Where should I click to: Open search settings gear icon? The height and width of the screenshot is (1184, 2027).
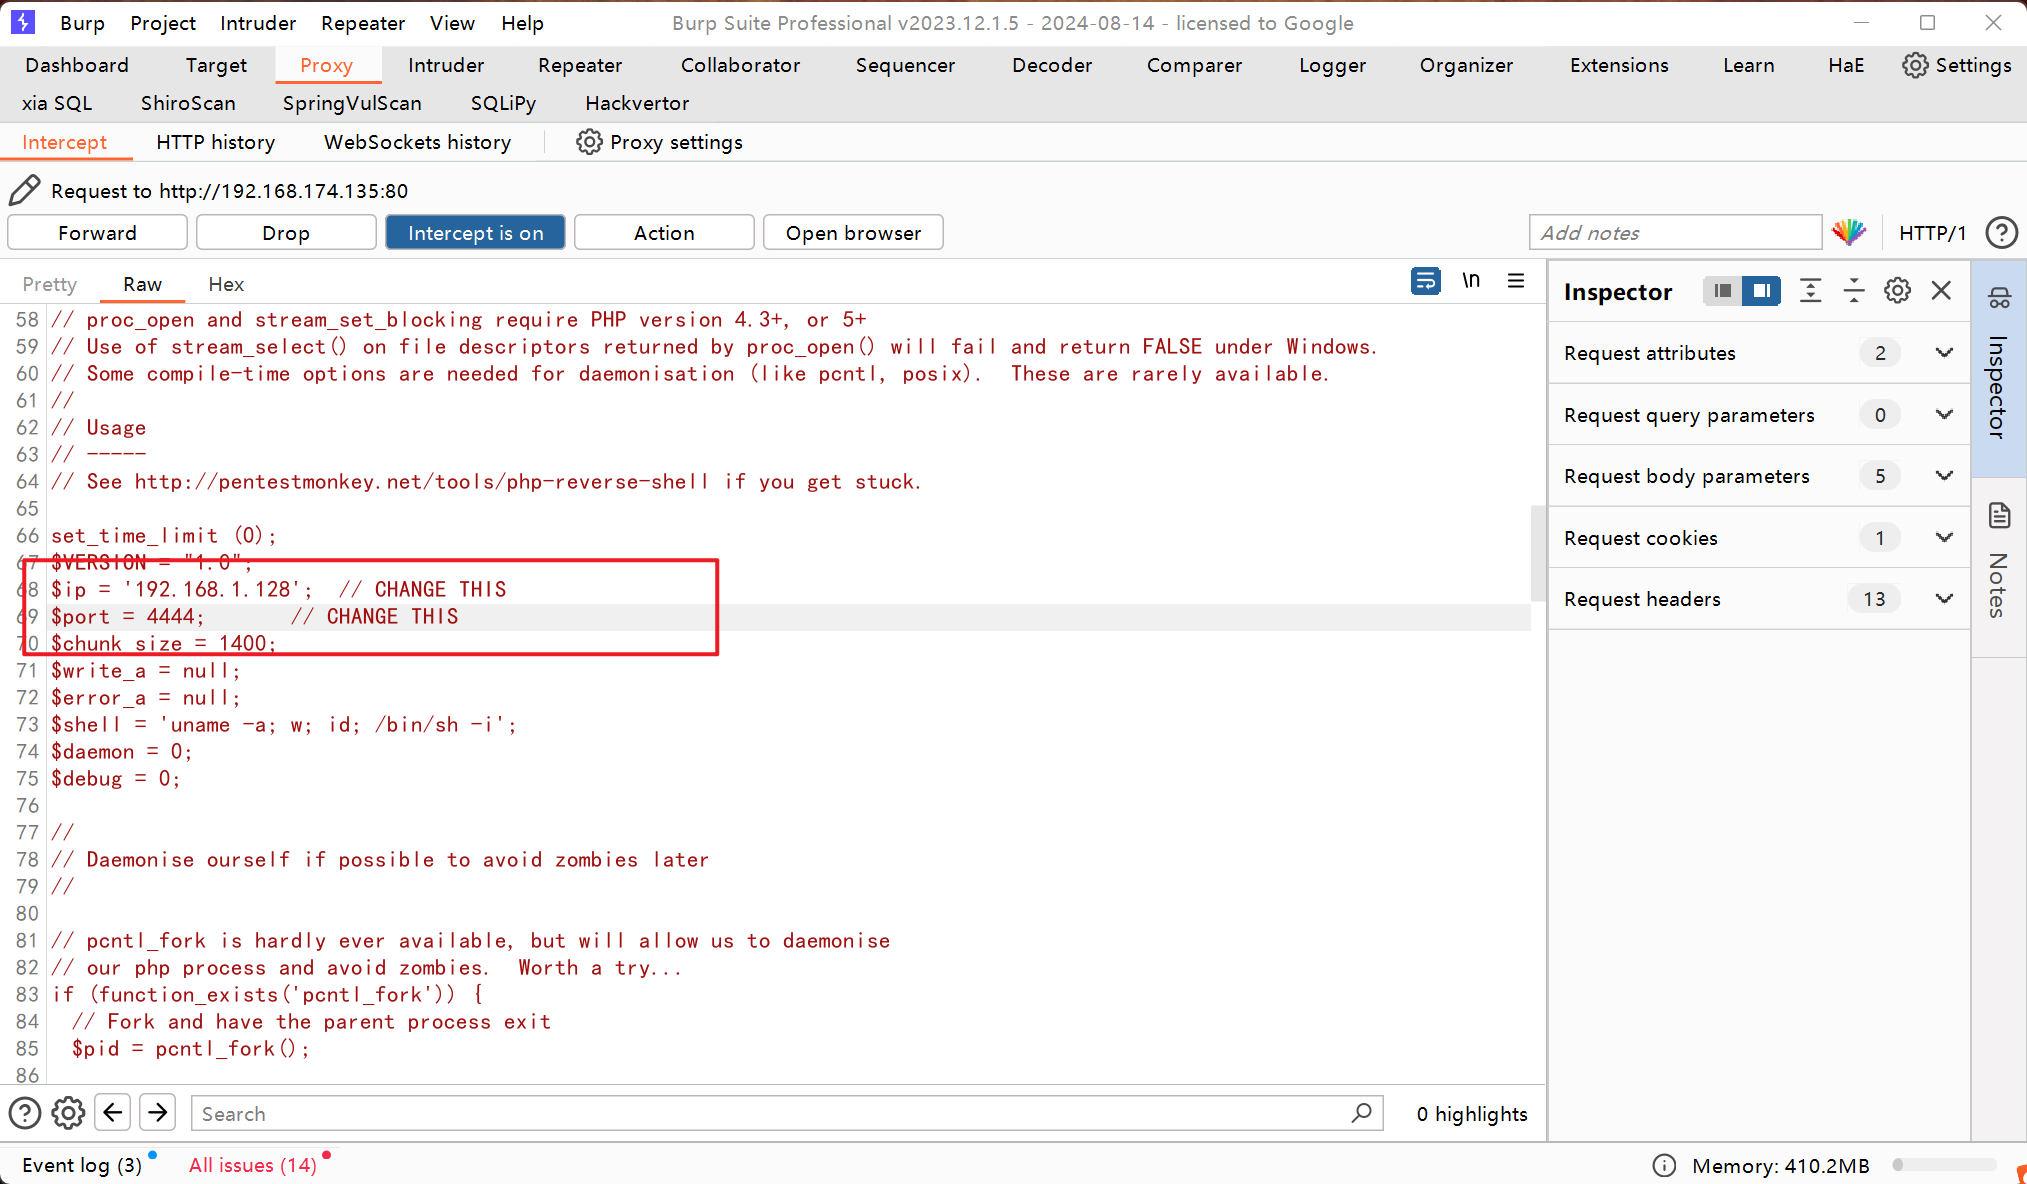click(68, 1113)
